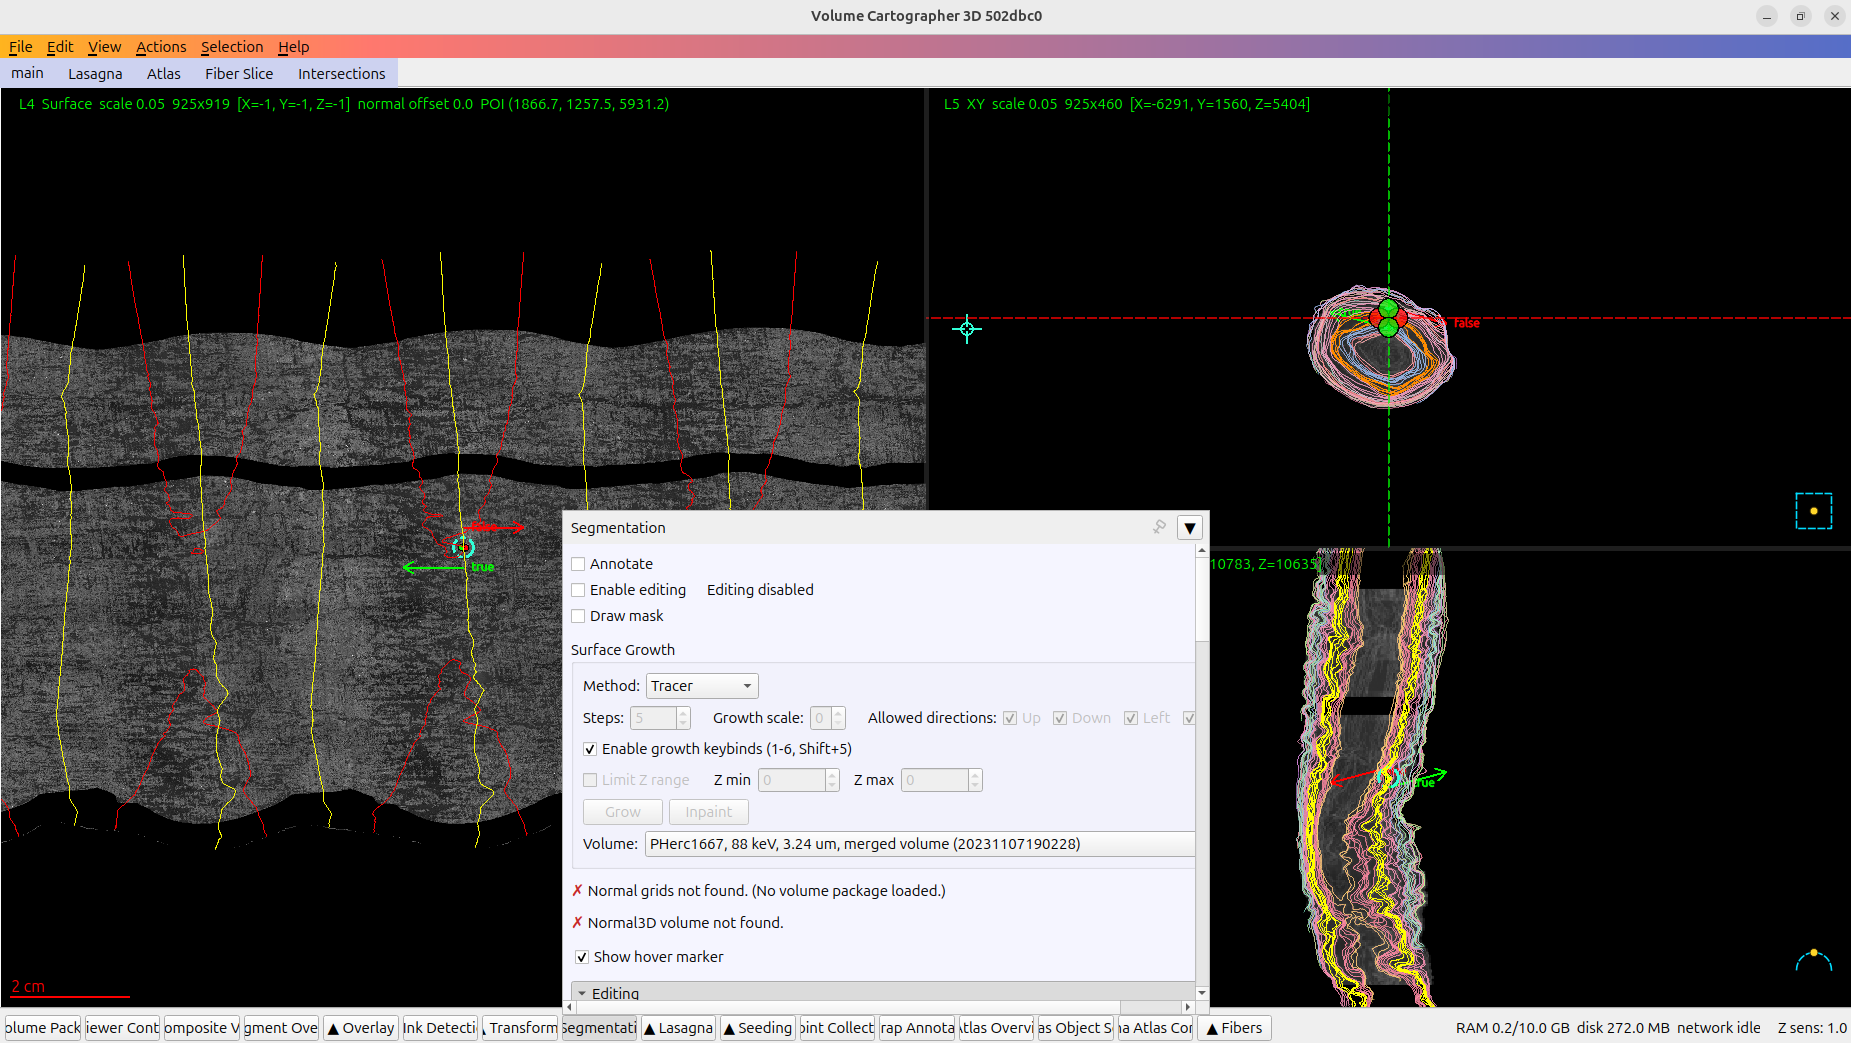Screen dimensions: 1851x1043
Task: Click the Seeding tab triangle icon
Action: point(729,1028)
